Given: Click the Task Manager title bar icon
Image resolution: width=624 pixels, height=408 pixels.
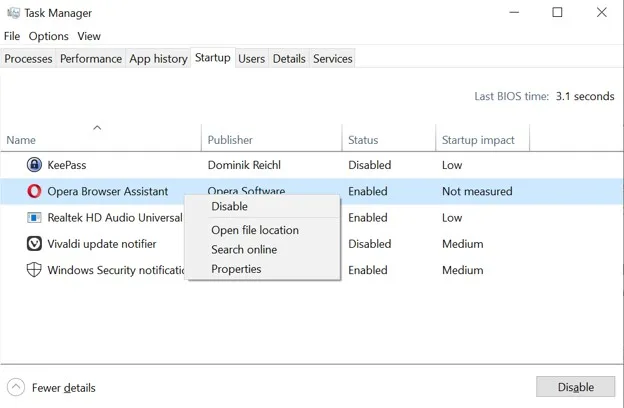Looking at the screenshot, I should tap(13, 13).
